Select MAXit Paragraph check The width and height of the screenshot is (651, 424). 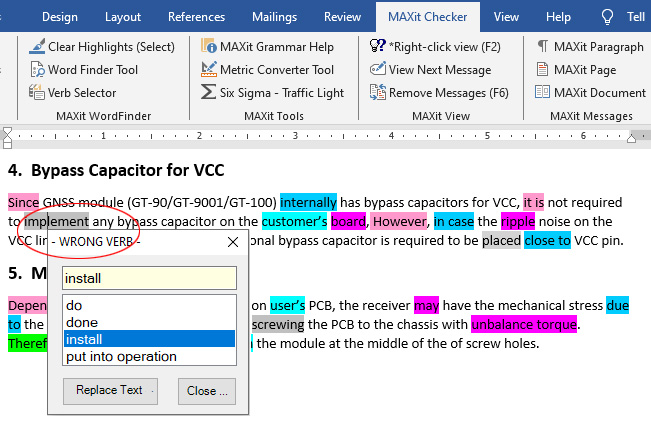pos(590,47)
